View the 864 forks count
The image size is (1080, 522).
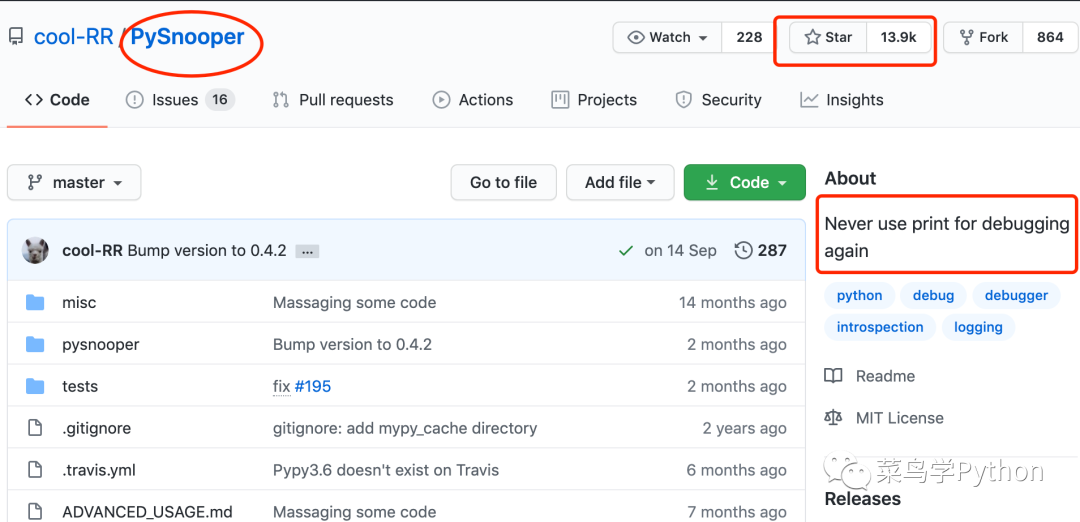[1050, 37]
